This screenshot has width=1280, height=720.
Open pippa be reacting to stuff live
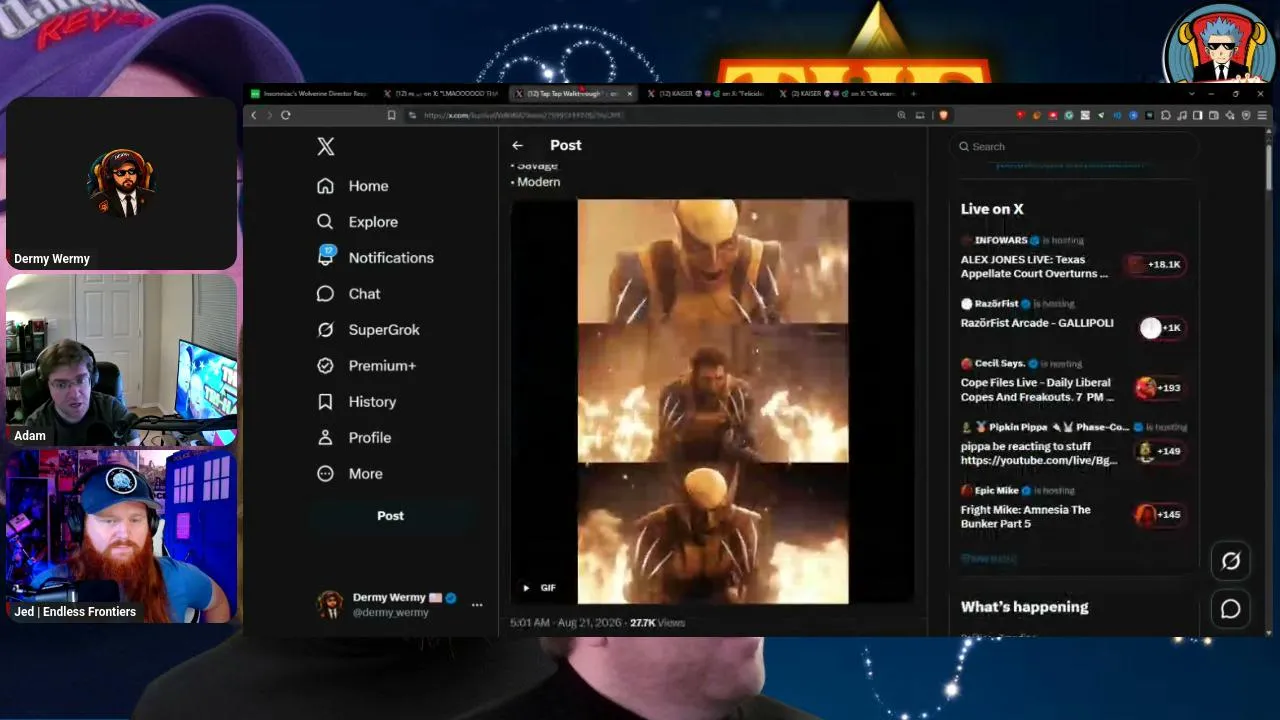pyautogui.click(x=1039, y=453)
